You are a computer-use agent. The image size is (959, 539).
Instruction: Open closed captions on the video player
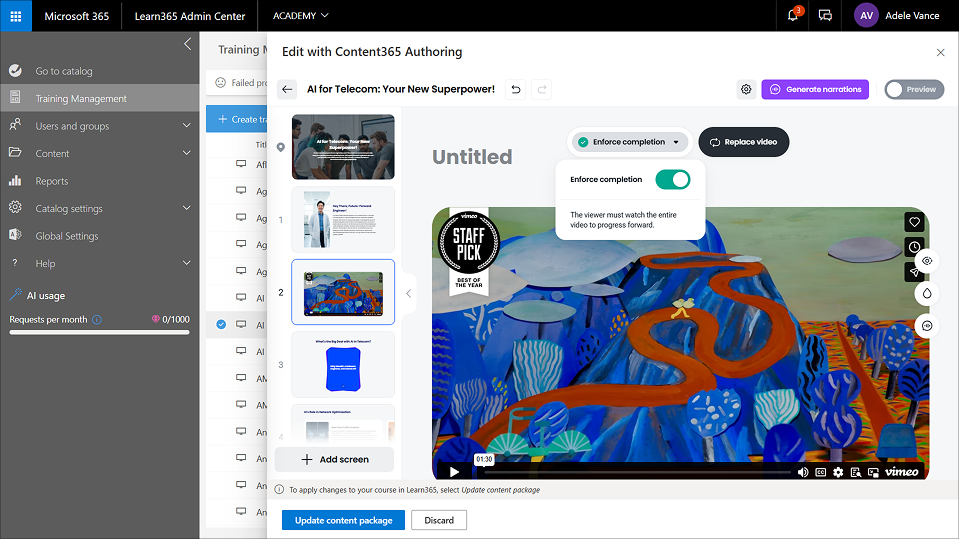(x=820, y=472)
